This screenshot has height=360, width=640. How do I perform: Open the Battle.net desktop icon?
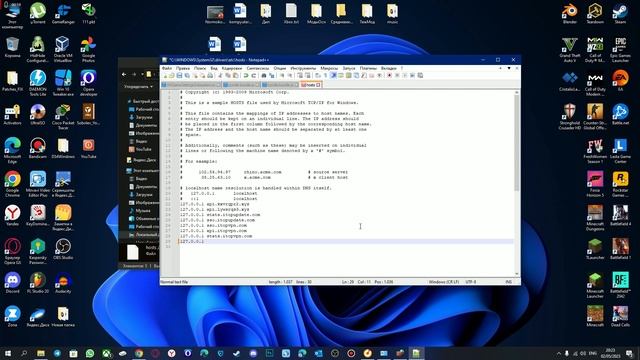(620, 115)
